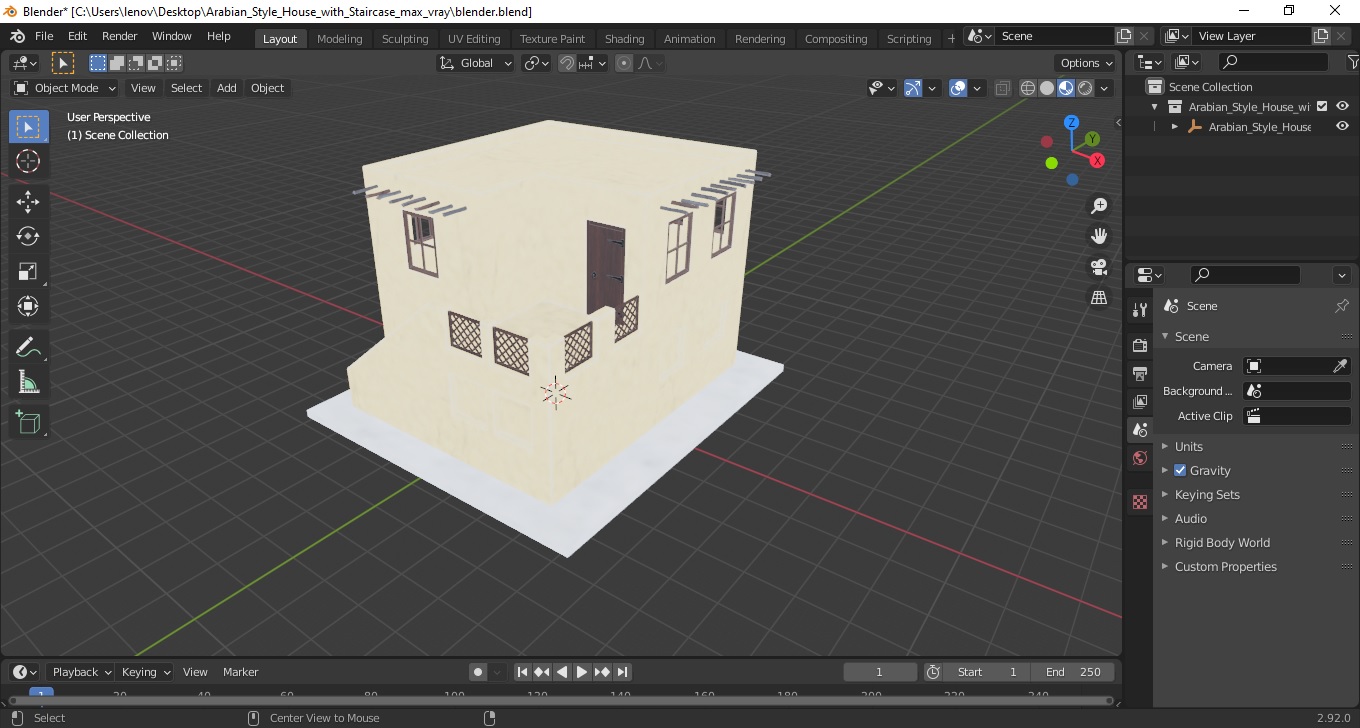Toggle proportional editing

click(624, 63)
